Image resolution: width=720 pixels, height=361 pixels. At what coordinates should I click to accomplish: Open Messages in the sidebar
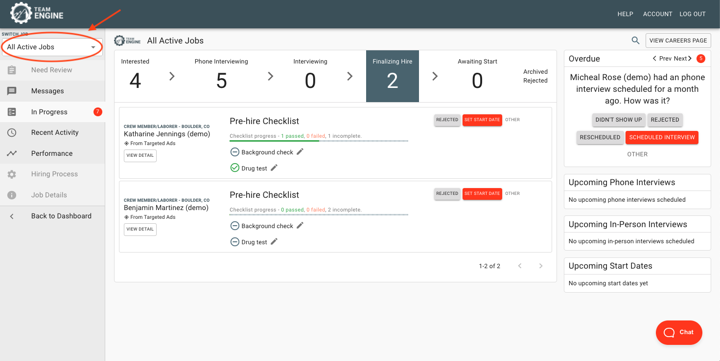point(53,91)
